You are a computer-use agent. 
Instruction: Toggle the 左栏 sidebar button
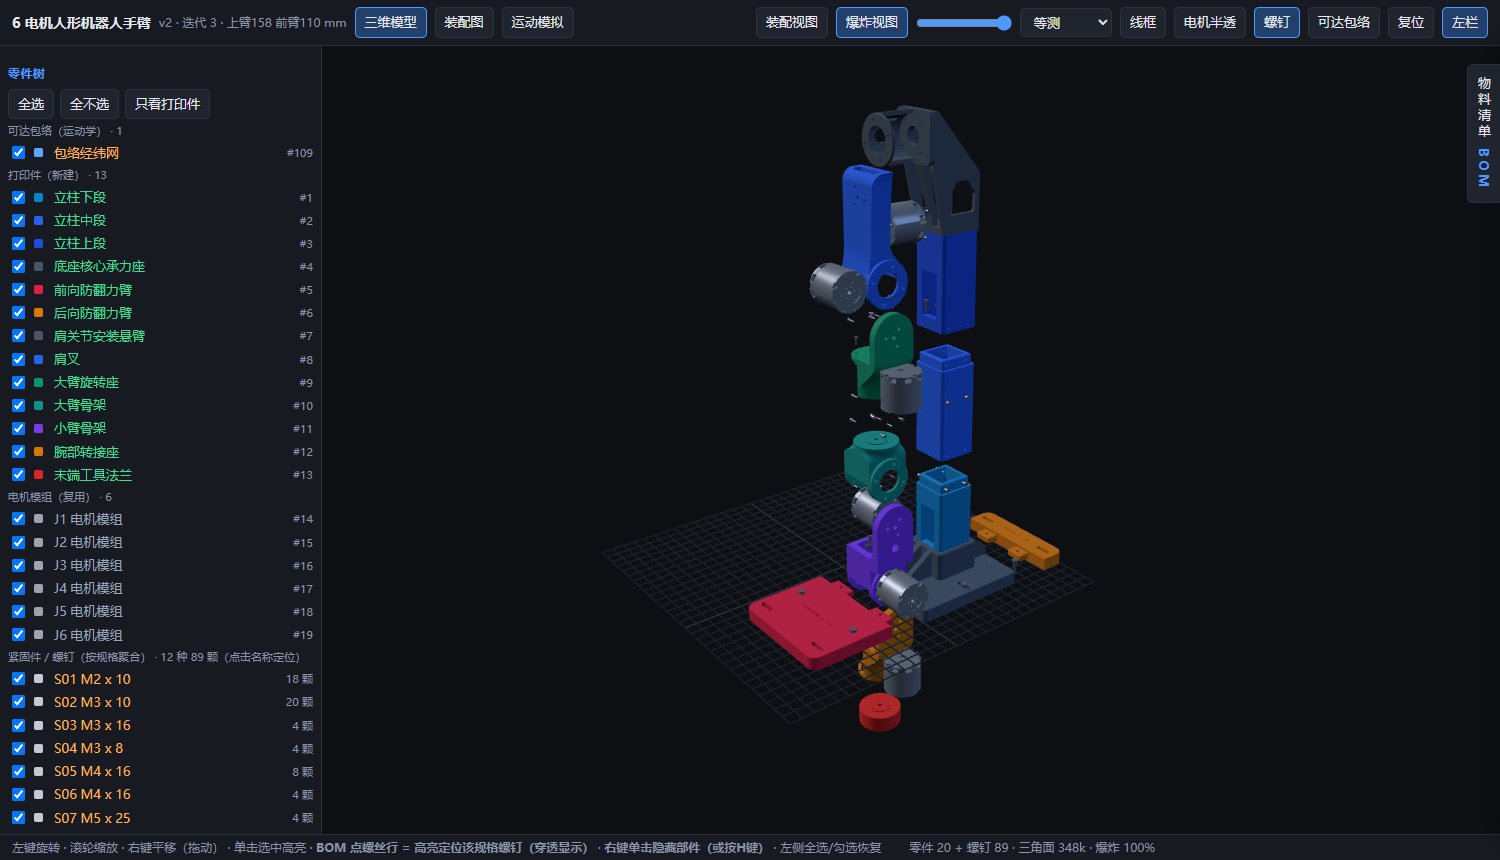pyautogui.click(x=1465, y=22)
